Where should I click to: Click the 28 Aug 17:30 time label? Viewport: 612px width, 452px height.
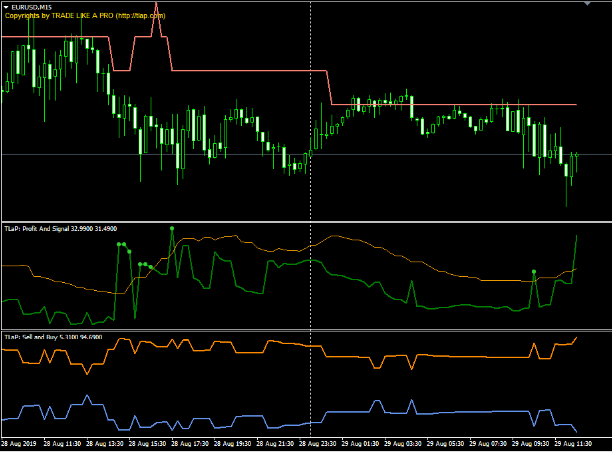[x=190, y=444]
